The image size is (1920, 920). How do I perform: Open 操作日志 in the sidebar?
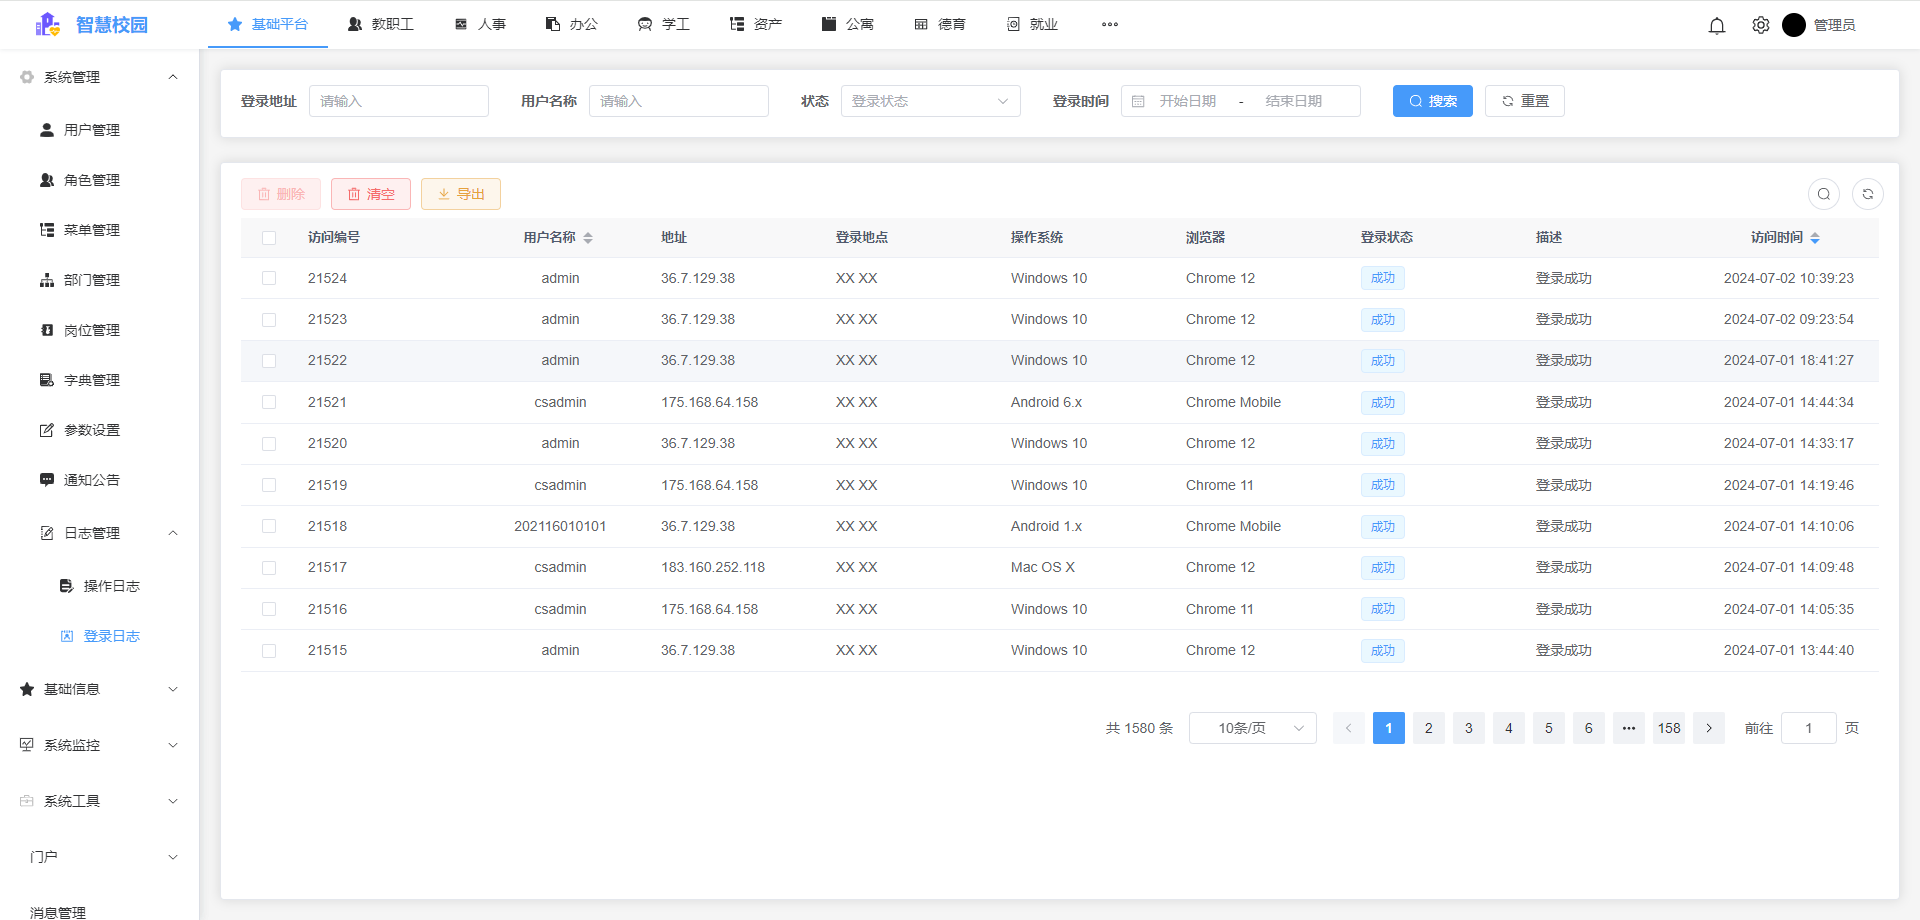(111, 586)
